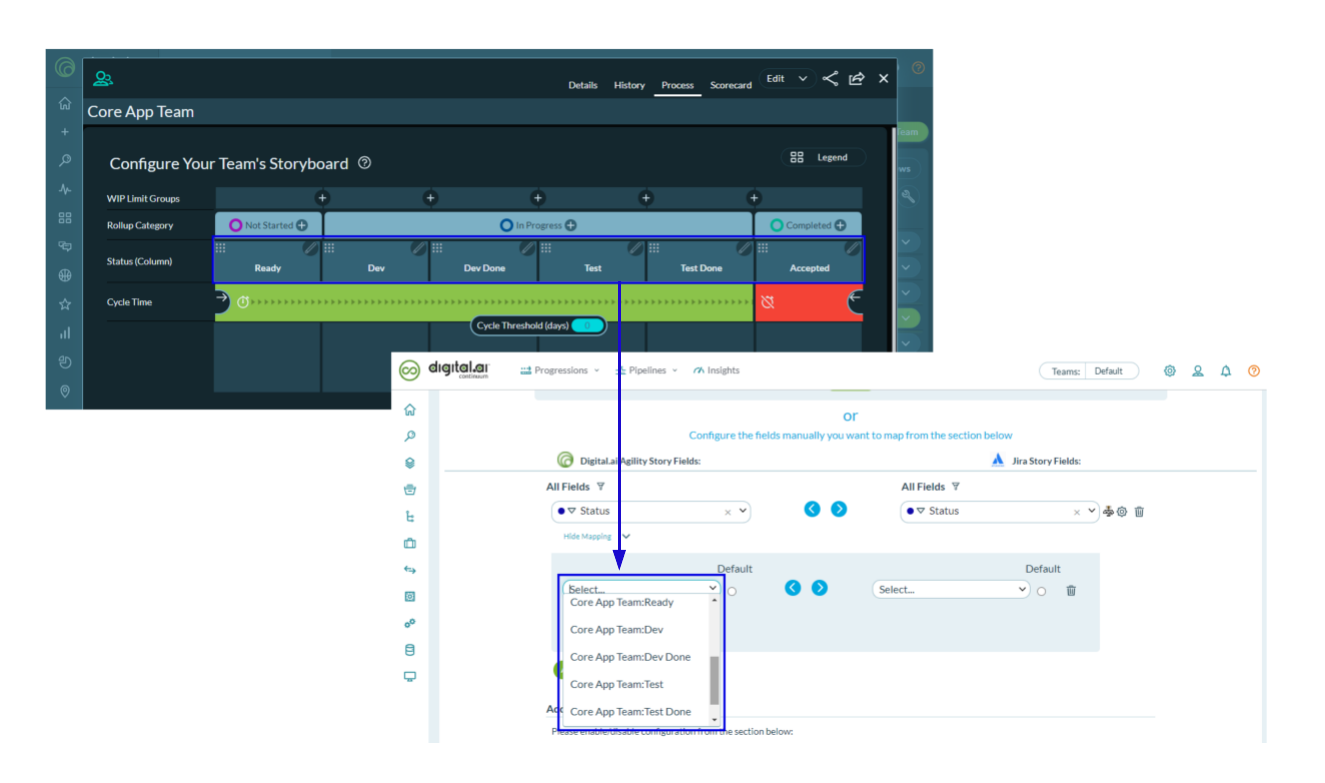The width and height of the screenshot is (1325, 783).
Task: Expand the Pipelines menu
Action: click(x=646, y=370)
